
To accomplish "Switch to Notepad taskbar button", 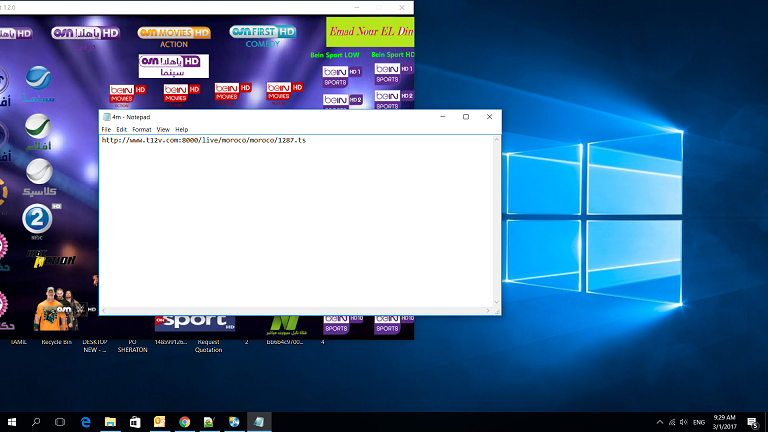I will [x=259, y=422].
